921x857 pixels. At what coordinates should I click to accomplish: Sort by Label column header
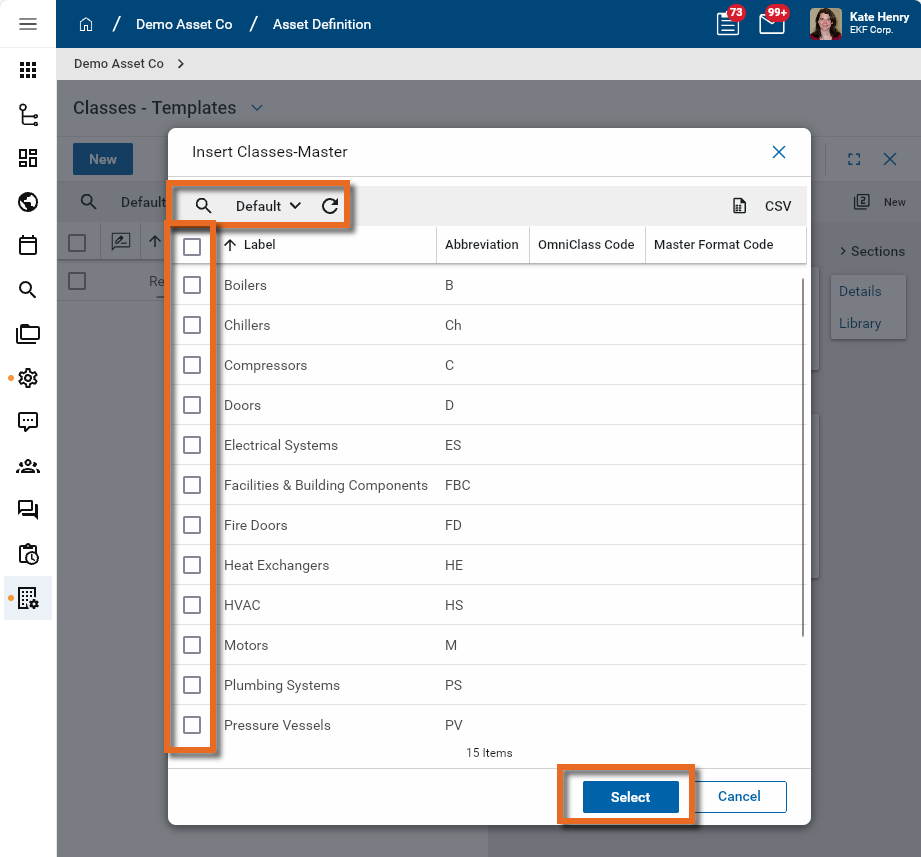point(259,245)
